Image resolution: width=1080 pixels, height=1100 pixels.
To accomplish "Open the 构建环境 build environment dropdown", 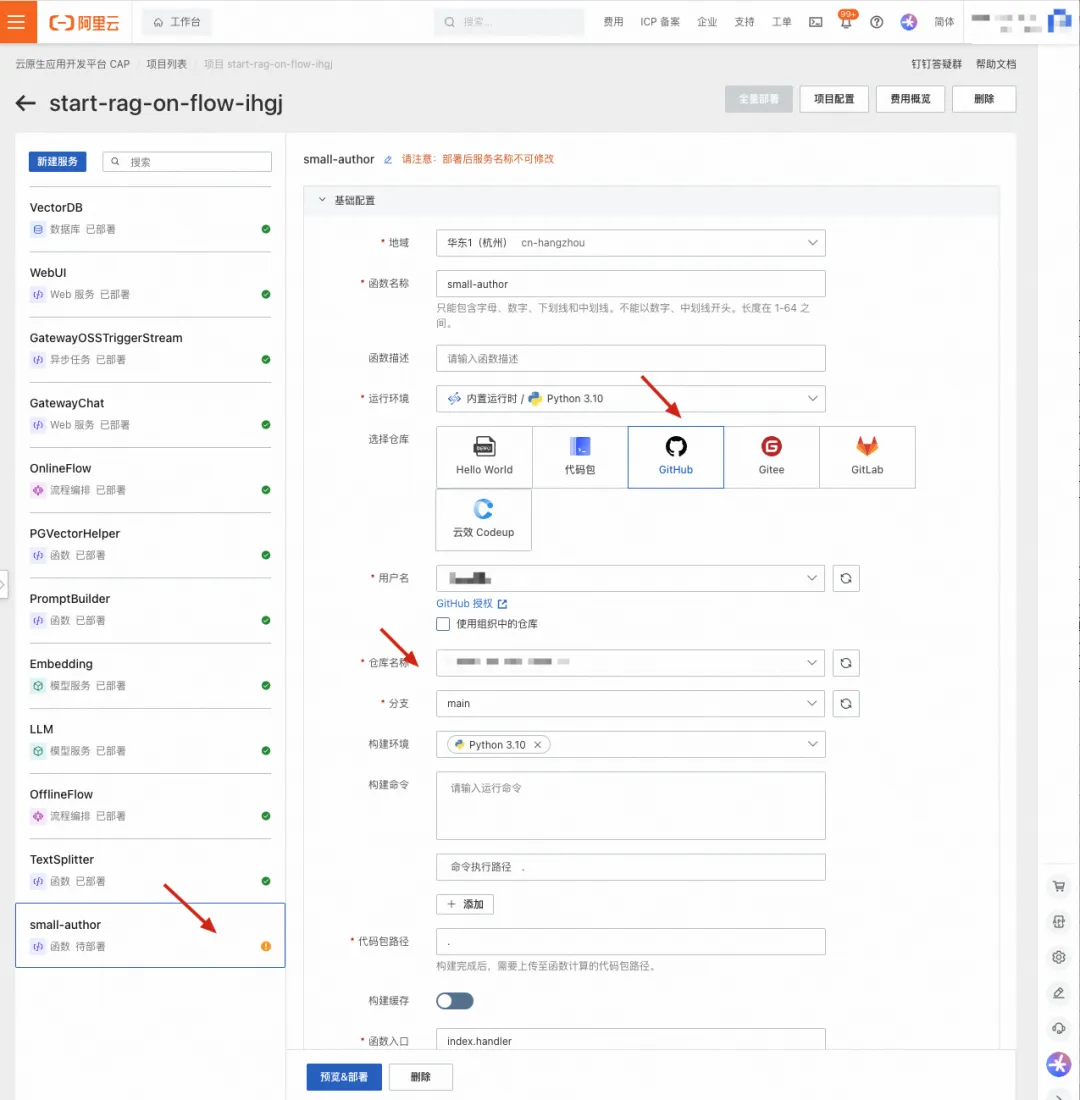I will tap(631, 744).
